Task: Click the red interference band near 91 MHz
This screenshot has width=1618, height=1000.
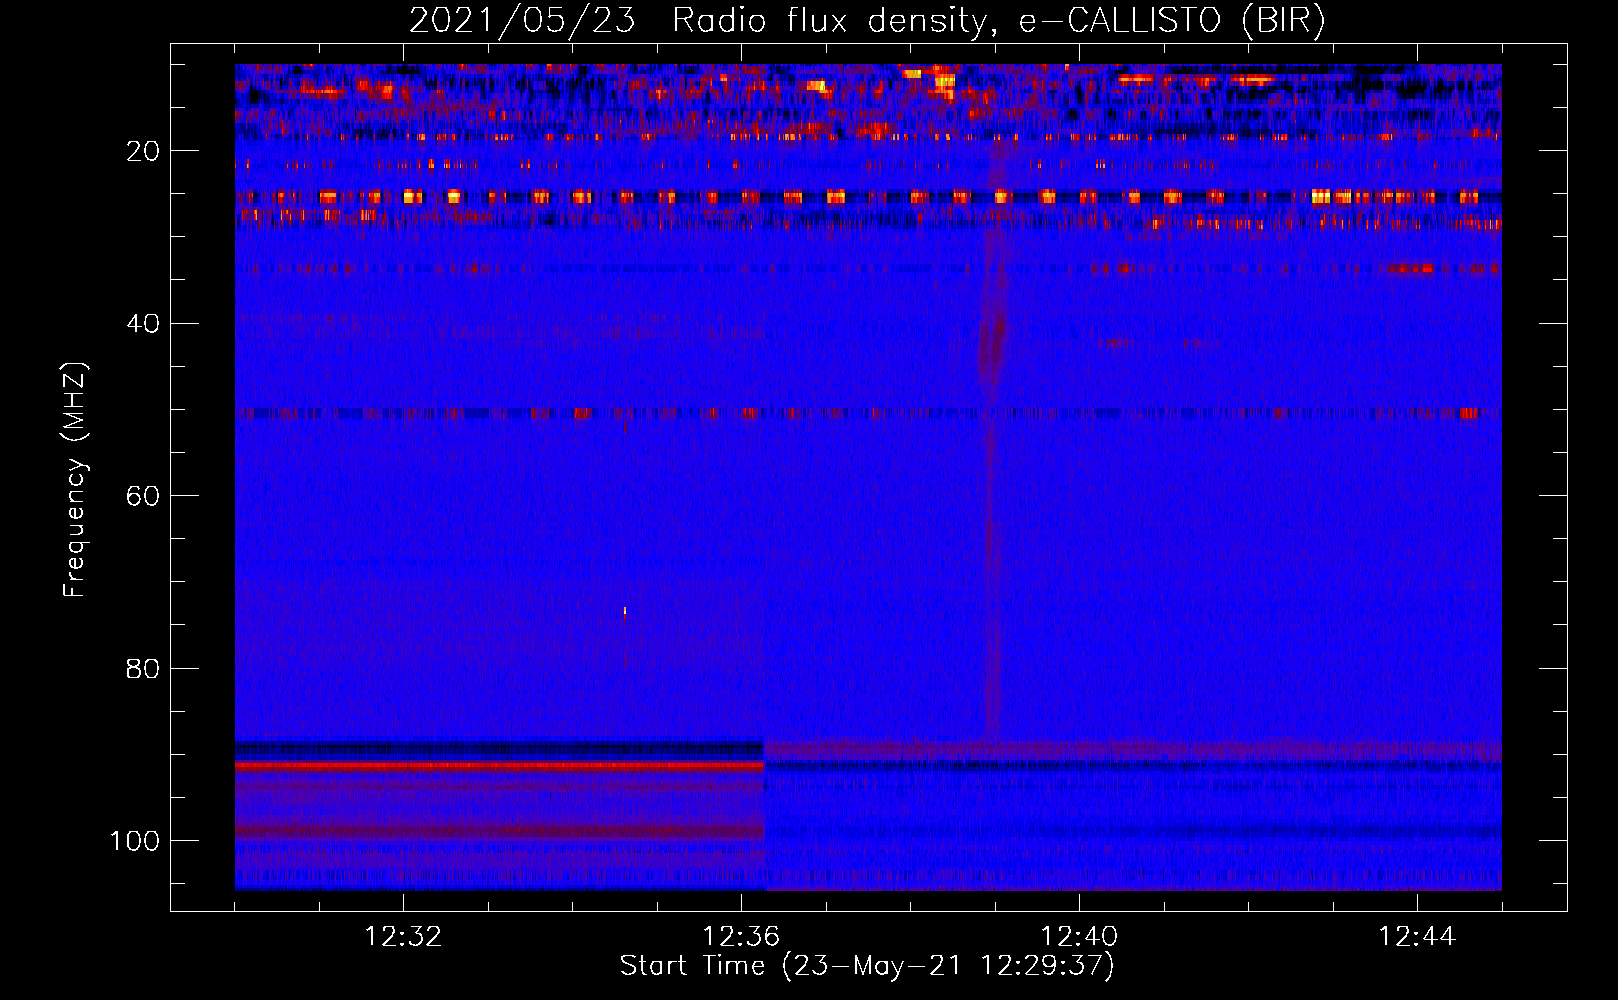Action: [499, 766]
